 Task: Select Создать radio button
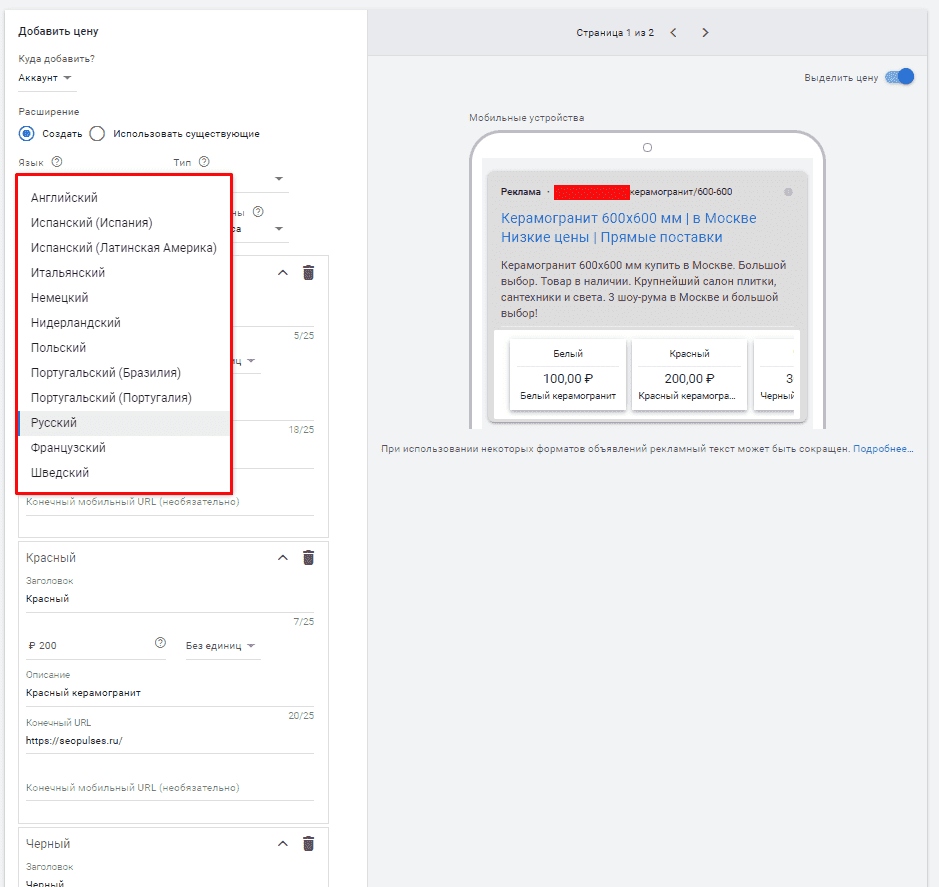pos(26,134)
